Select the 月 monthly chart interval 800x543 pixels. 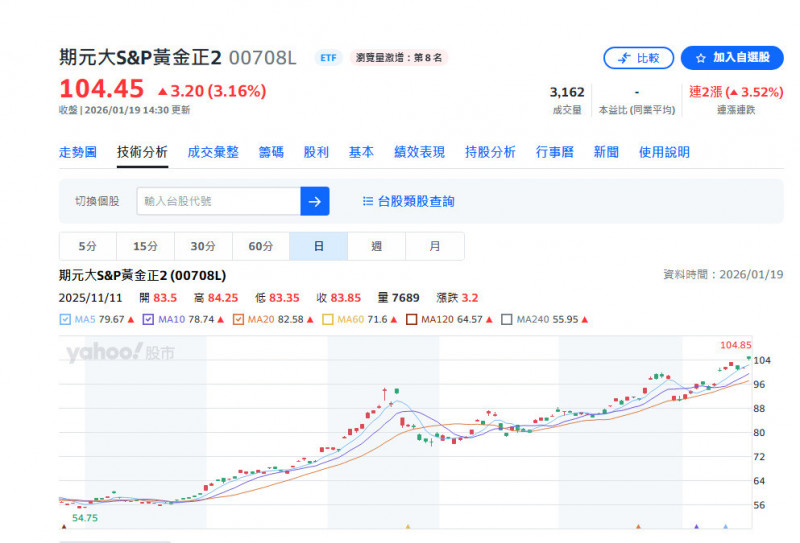coord(435,246)
